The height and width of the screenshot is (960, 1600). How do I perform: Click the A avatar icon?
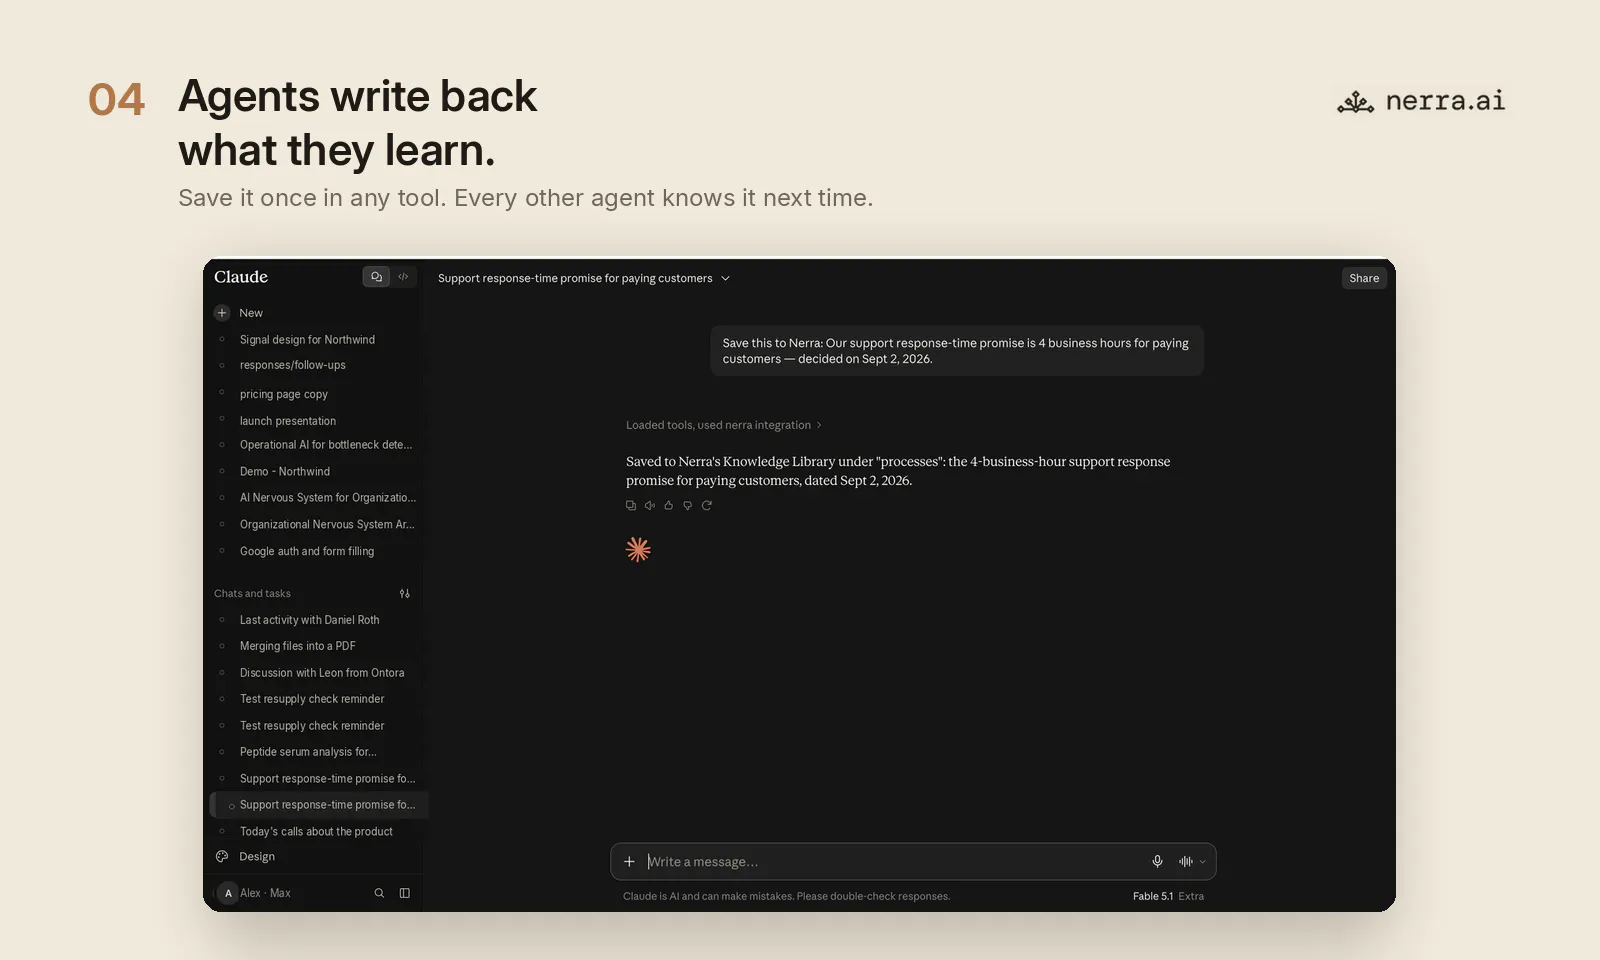tap(228, 893)
